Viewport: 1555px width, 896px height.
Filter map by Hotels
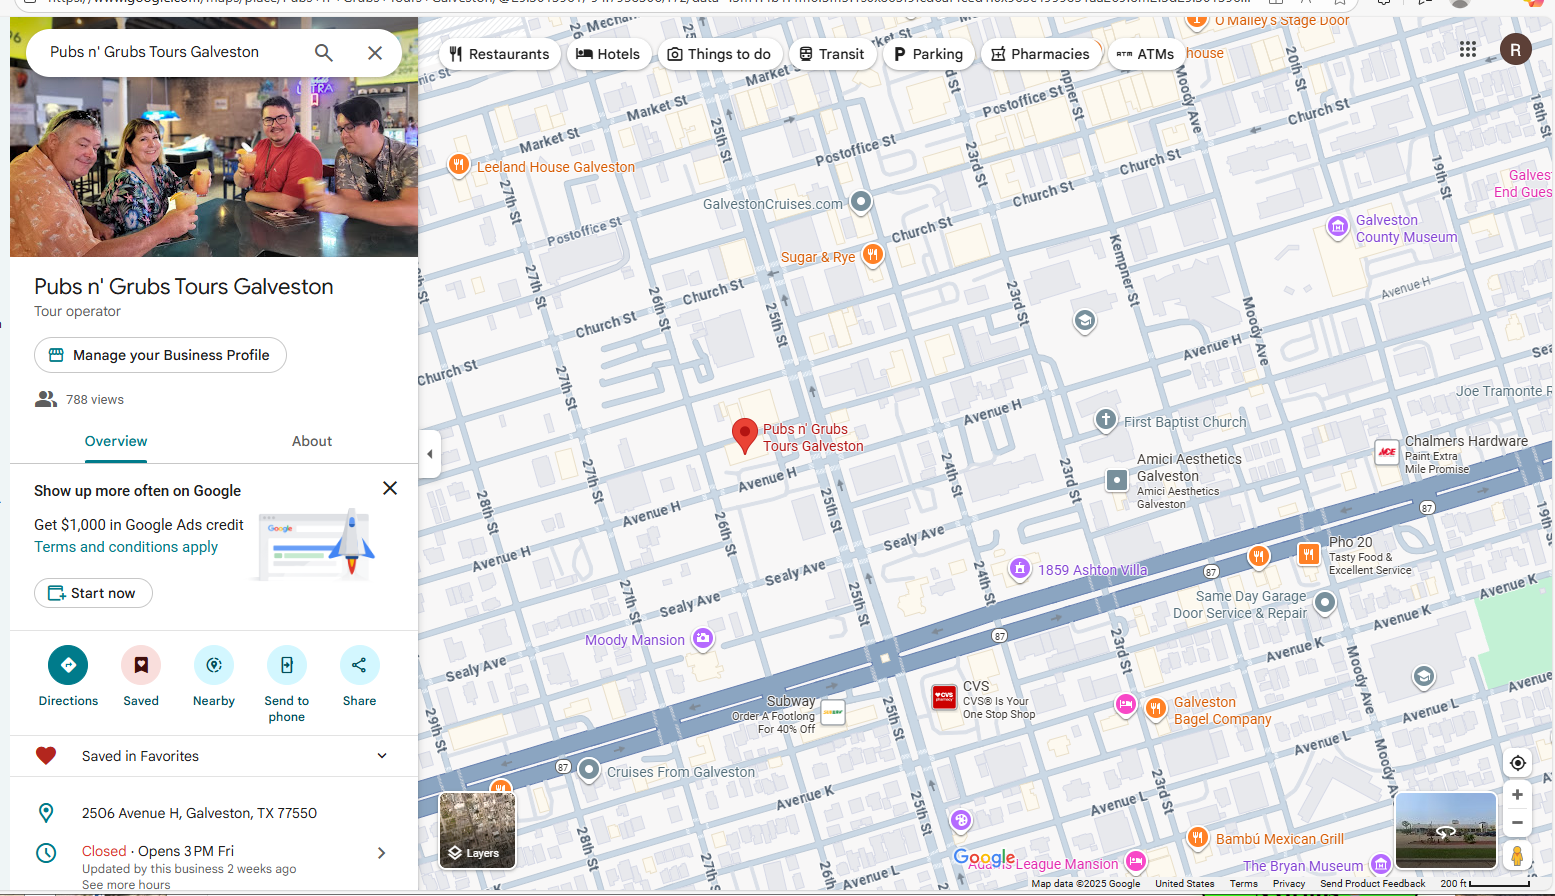pos(608,54)
